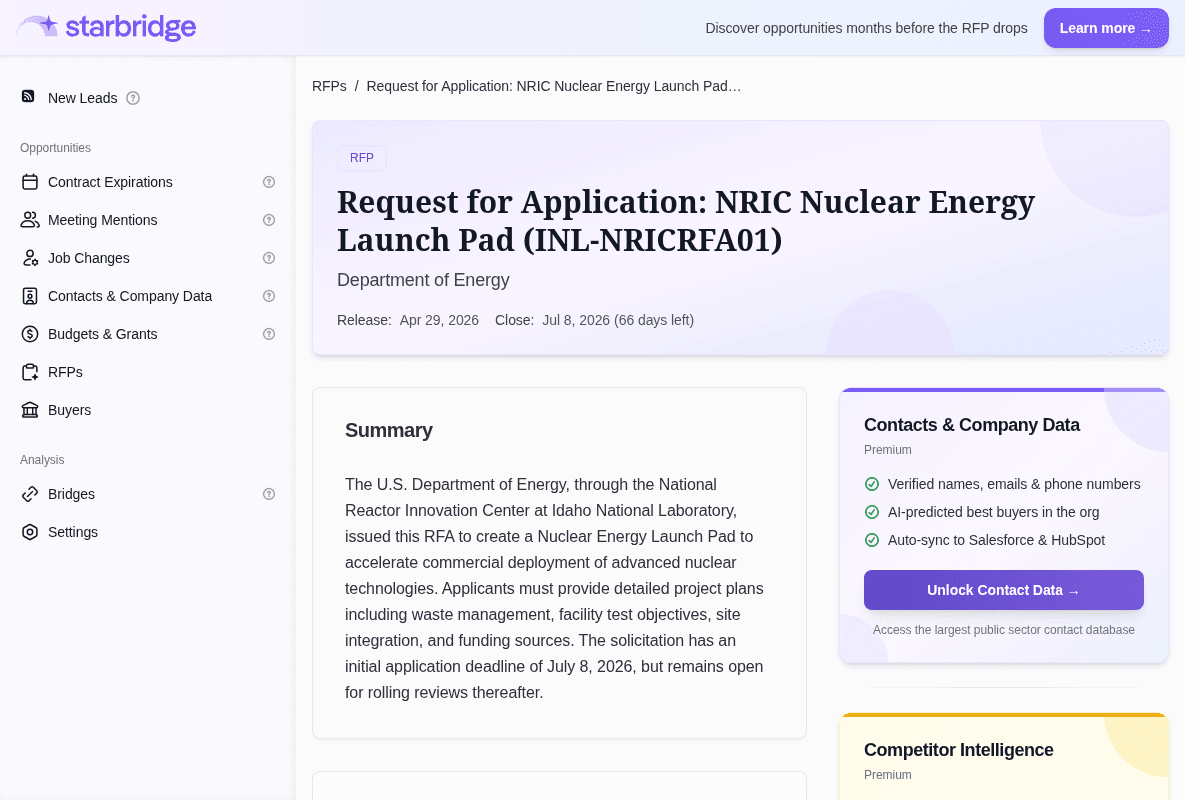
Task: Open help for Job Changes
Action: coord(269,258)
